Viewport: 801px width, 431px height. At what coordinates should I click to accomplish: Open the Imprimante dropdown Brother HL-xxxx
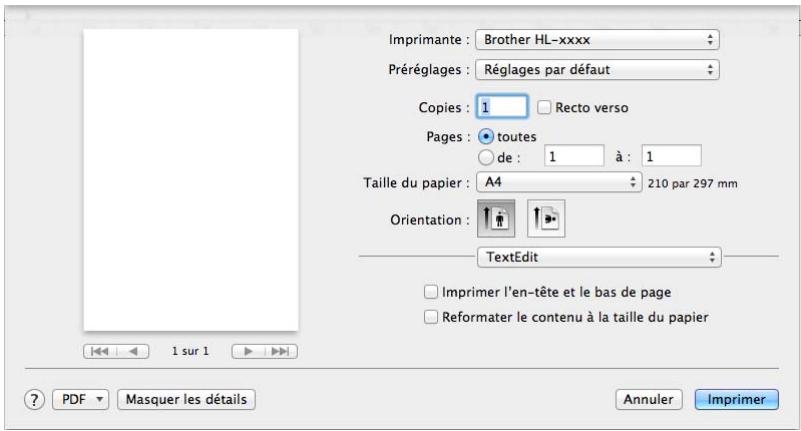pos(597,40)
